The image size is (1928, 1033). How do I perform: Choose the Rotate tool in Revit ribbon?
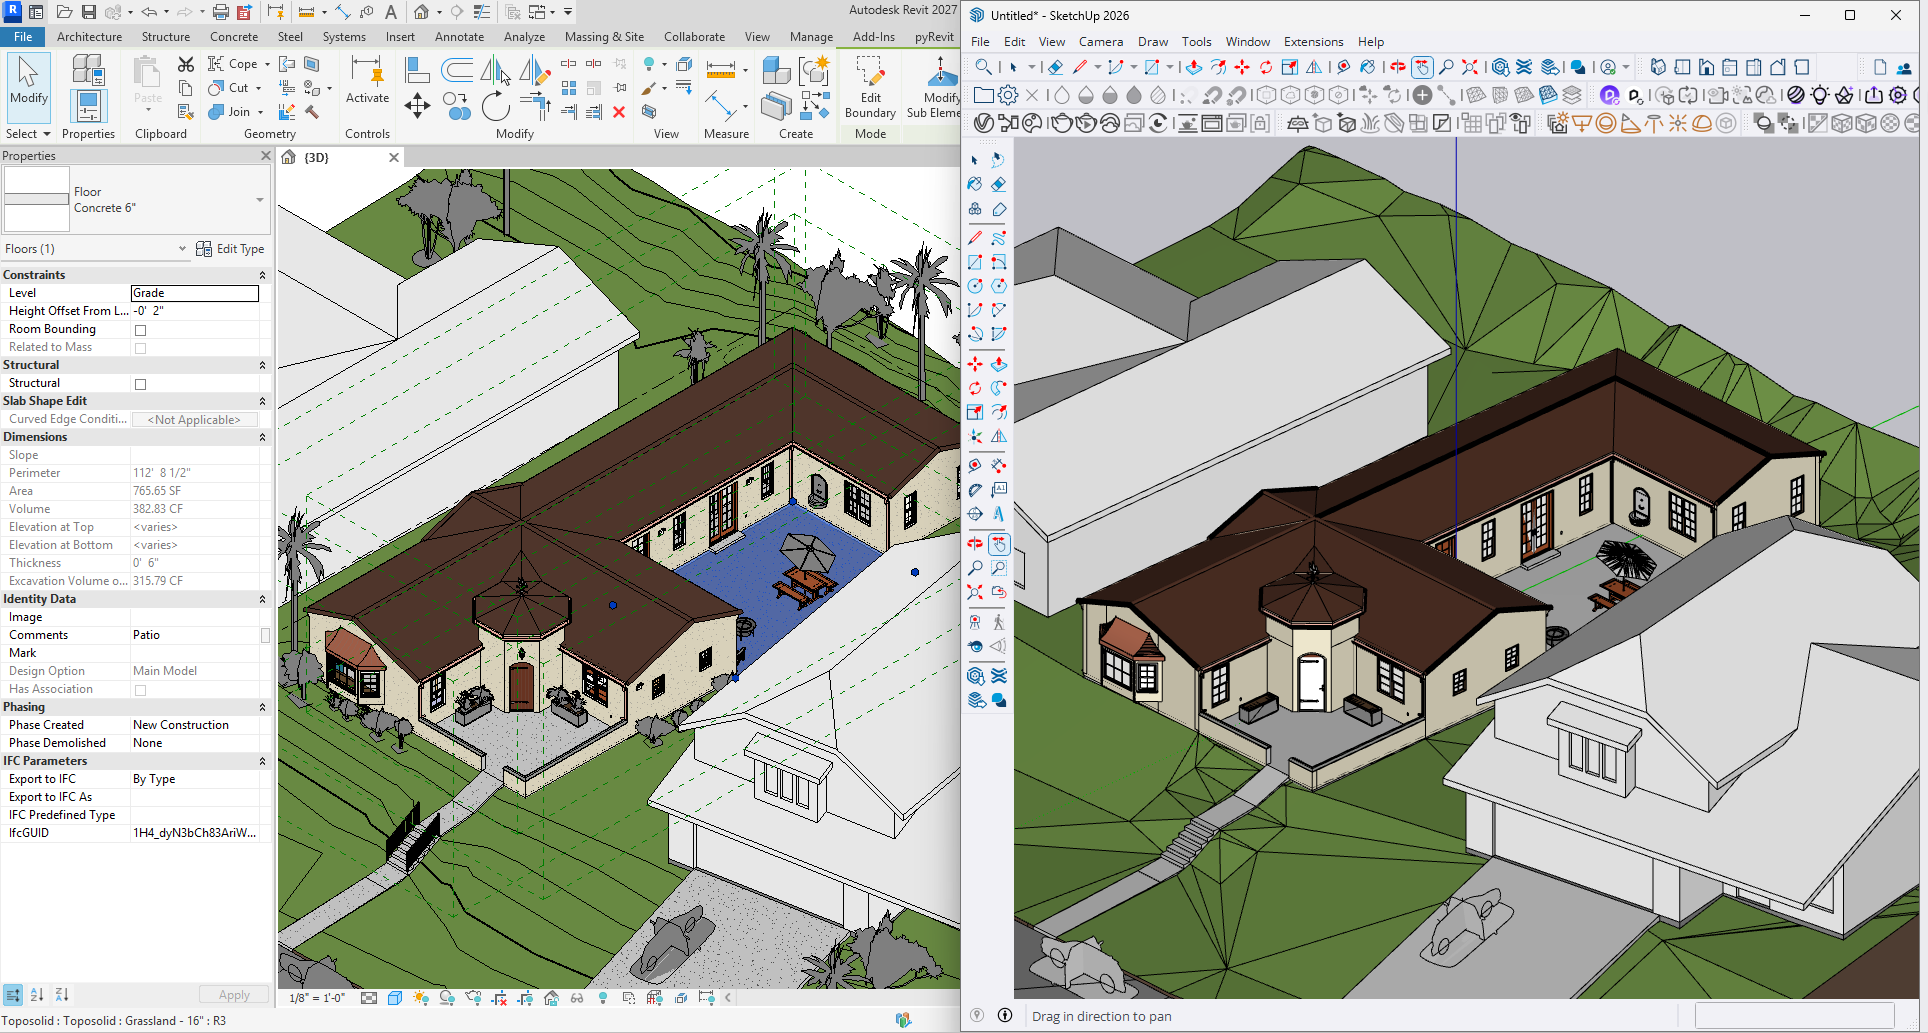[x=495, y=105]
